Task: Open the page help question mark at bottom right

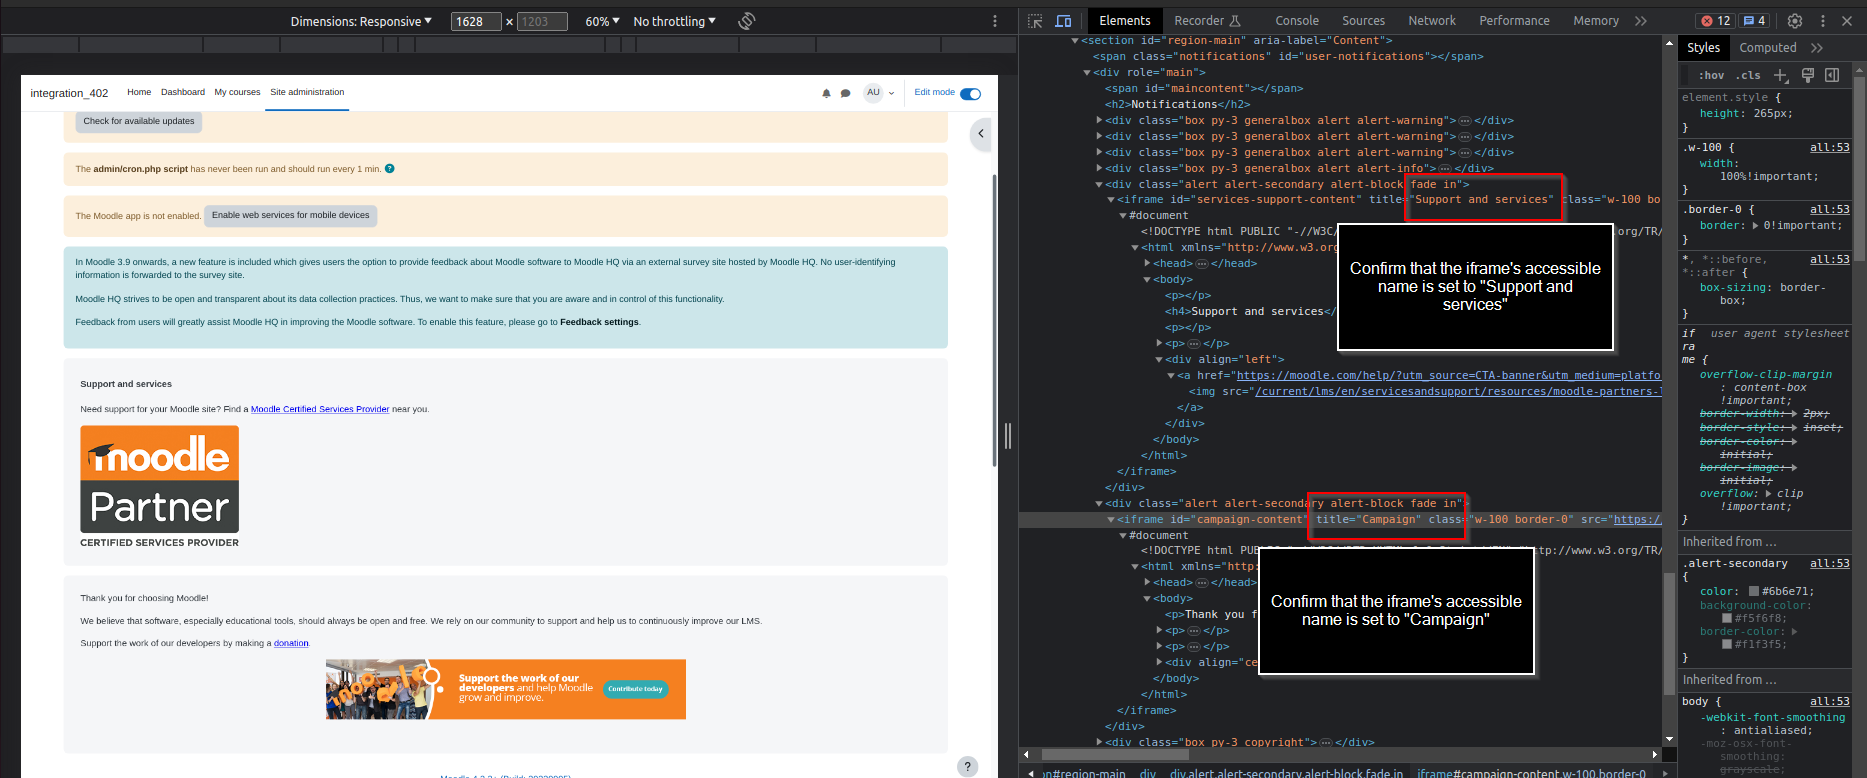Action: pos(968,766)
